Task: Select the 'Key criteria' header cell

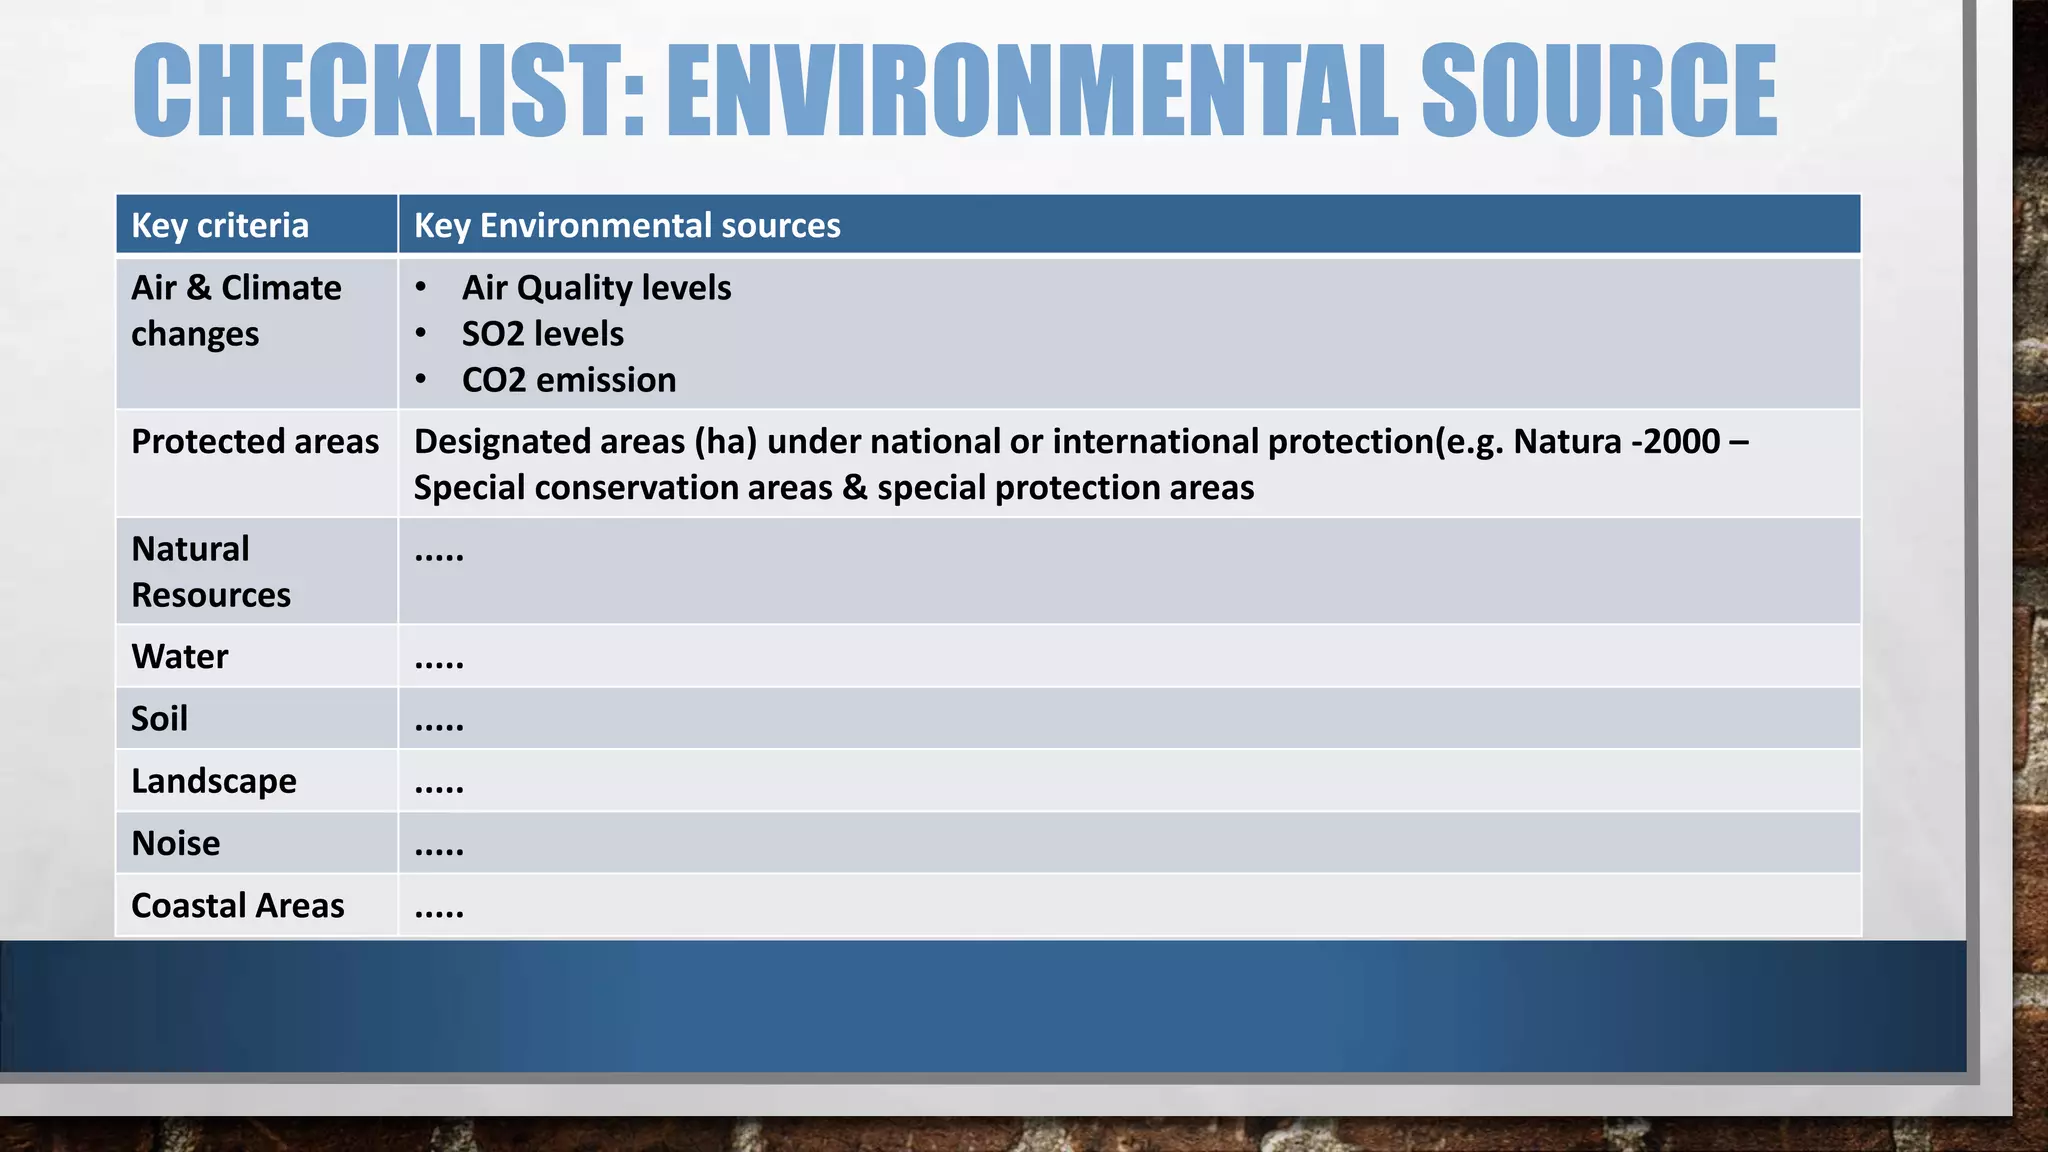Action: pyautogui.click(x=257, y=225)
